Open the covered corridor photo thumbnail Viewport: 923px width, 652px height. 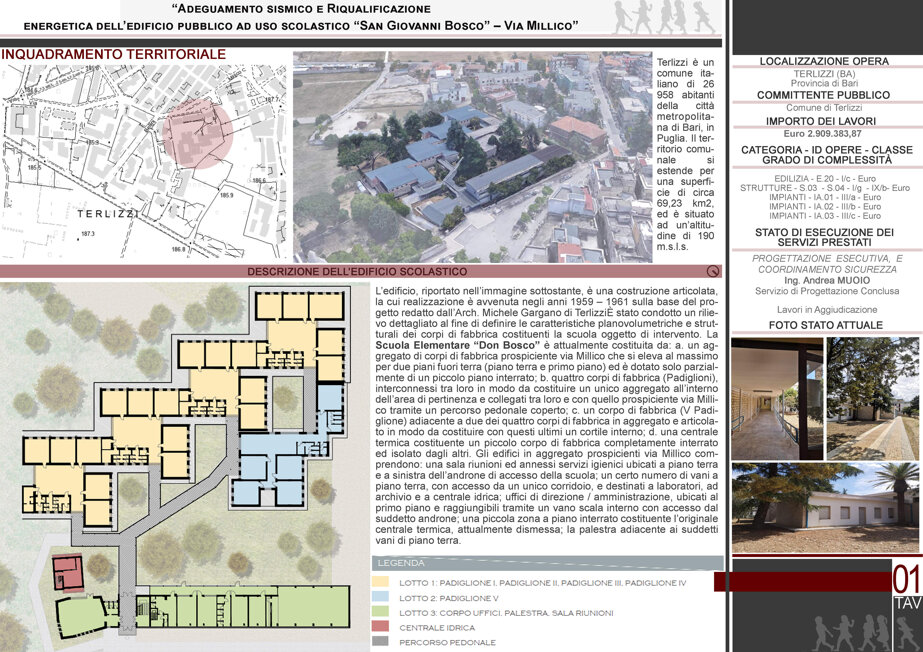(x=777, y=398)
